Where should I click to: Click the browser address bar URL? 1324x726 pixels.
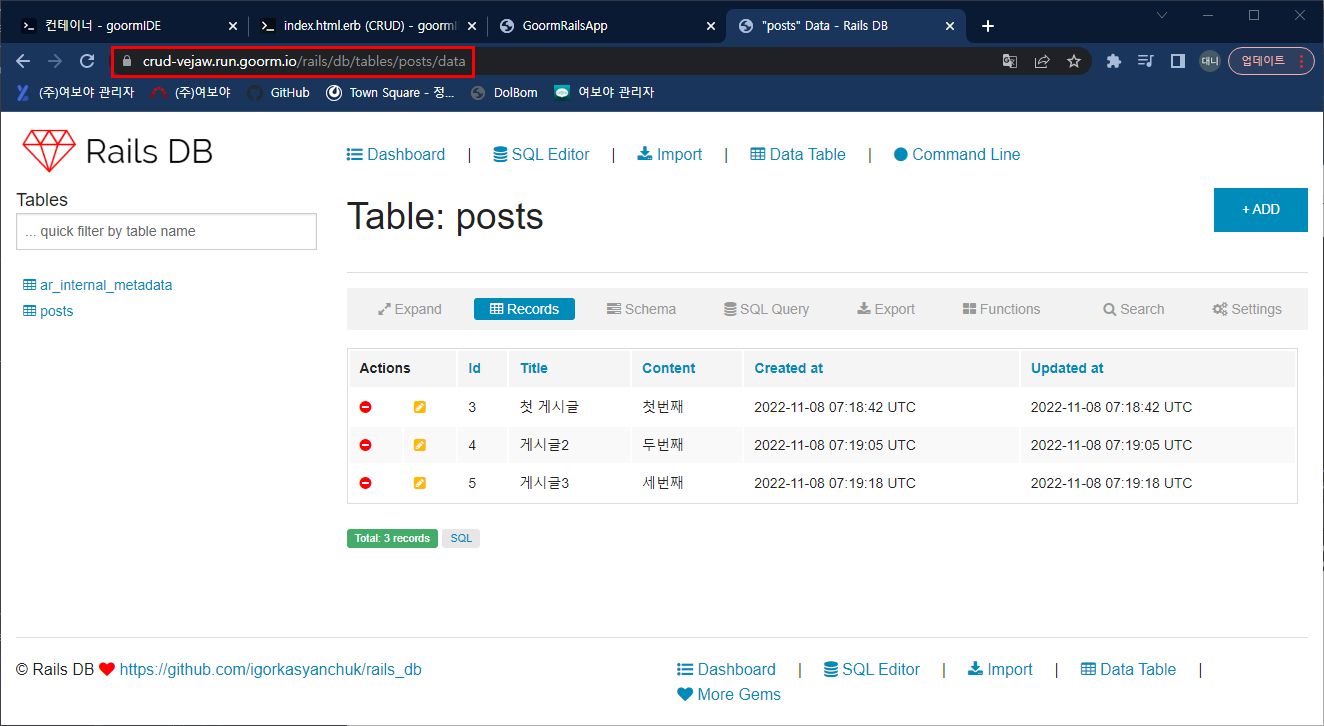(x=304, y=61)
